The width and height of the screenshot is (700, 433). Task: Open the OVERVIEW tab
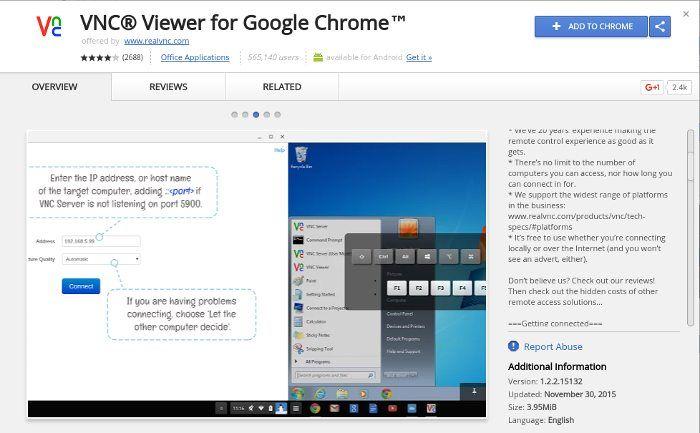tap(55, 88)
